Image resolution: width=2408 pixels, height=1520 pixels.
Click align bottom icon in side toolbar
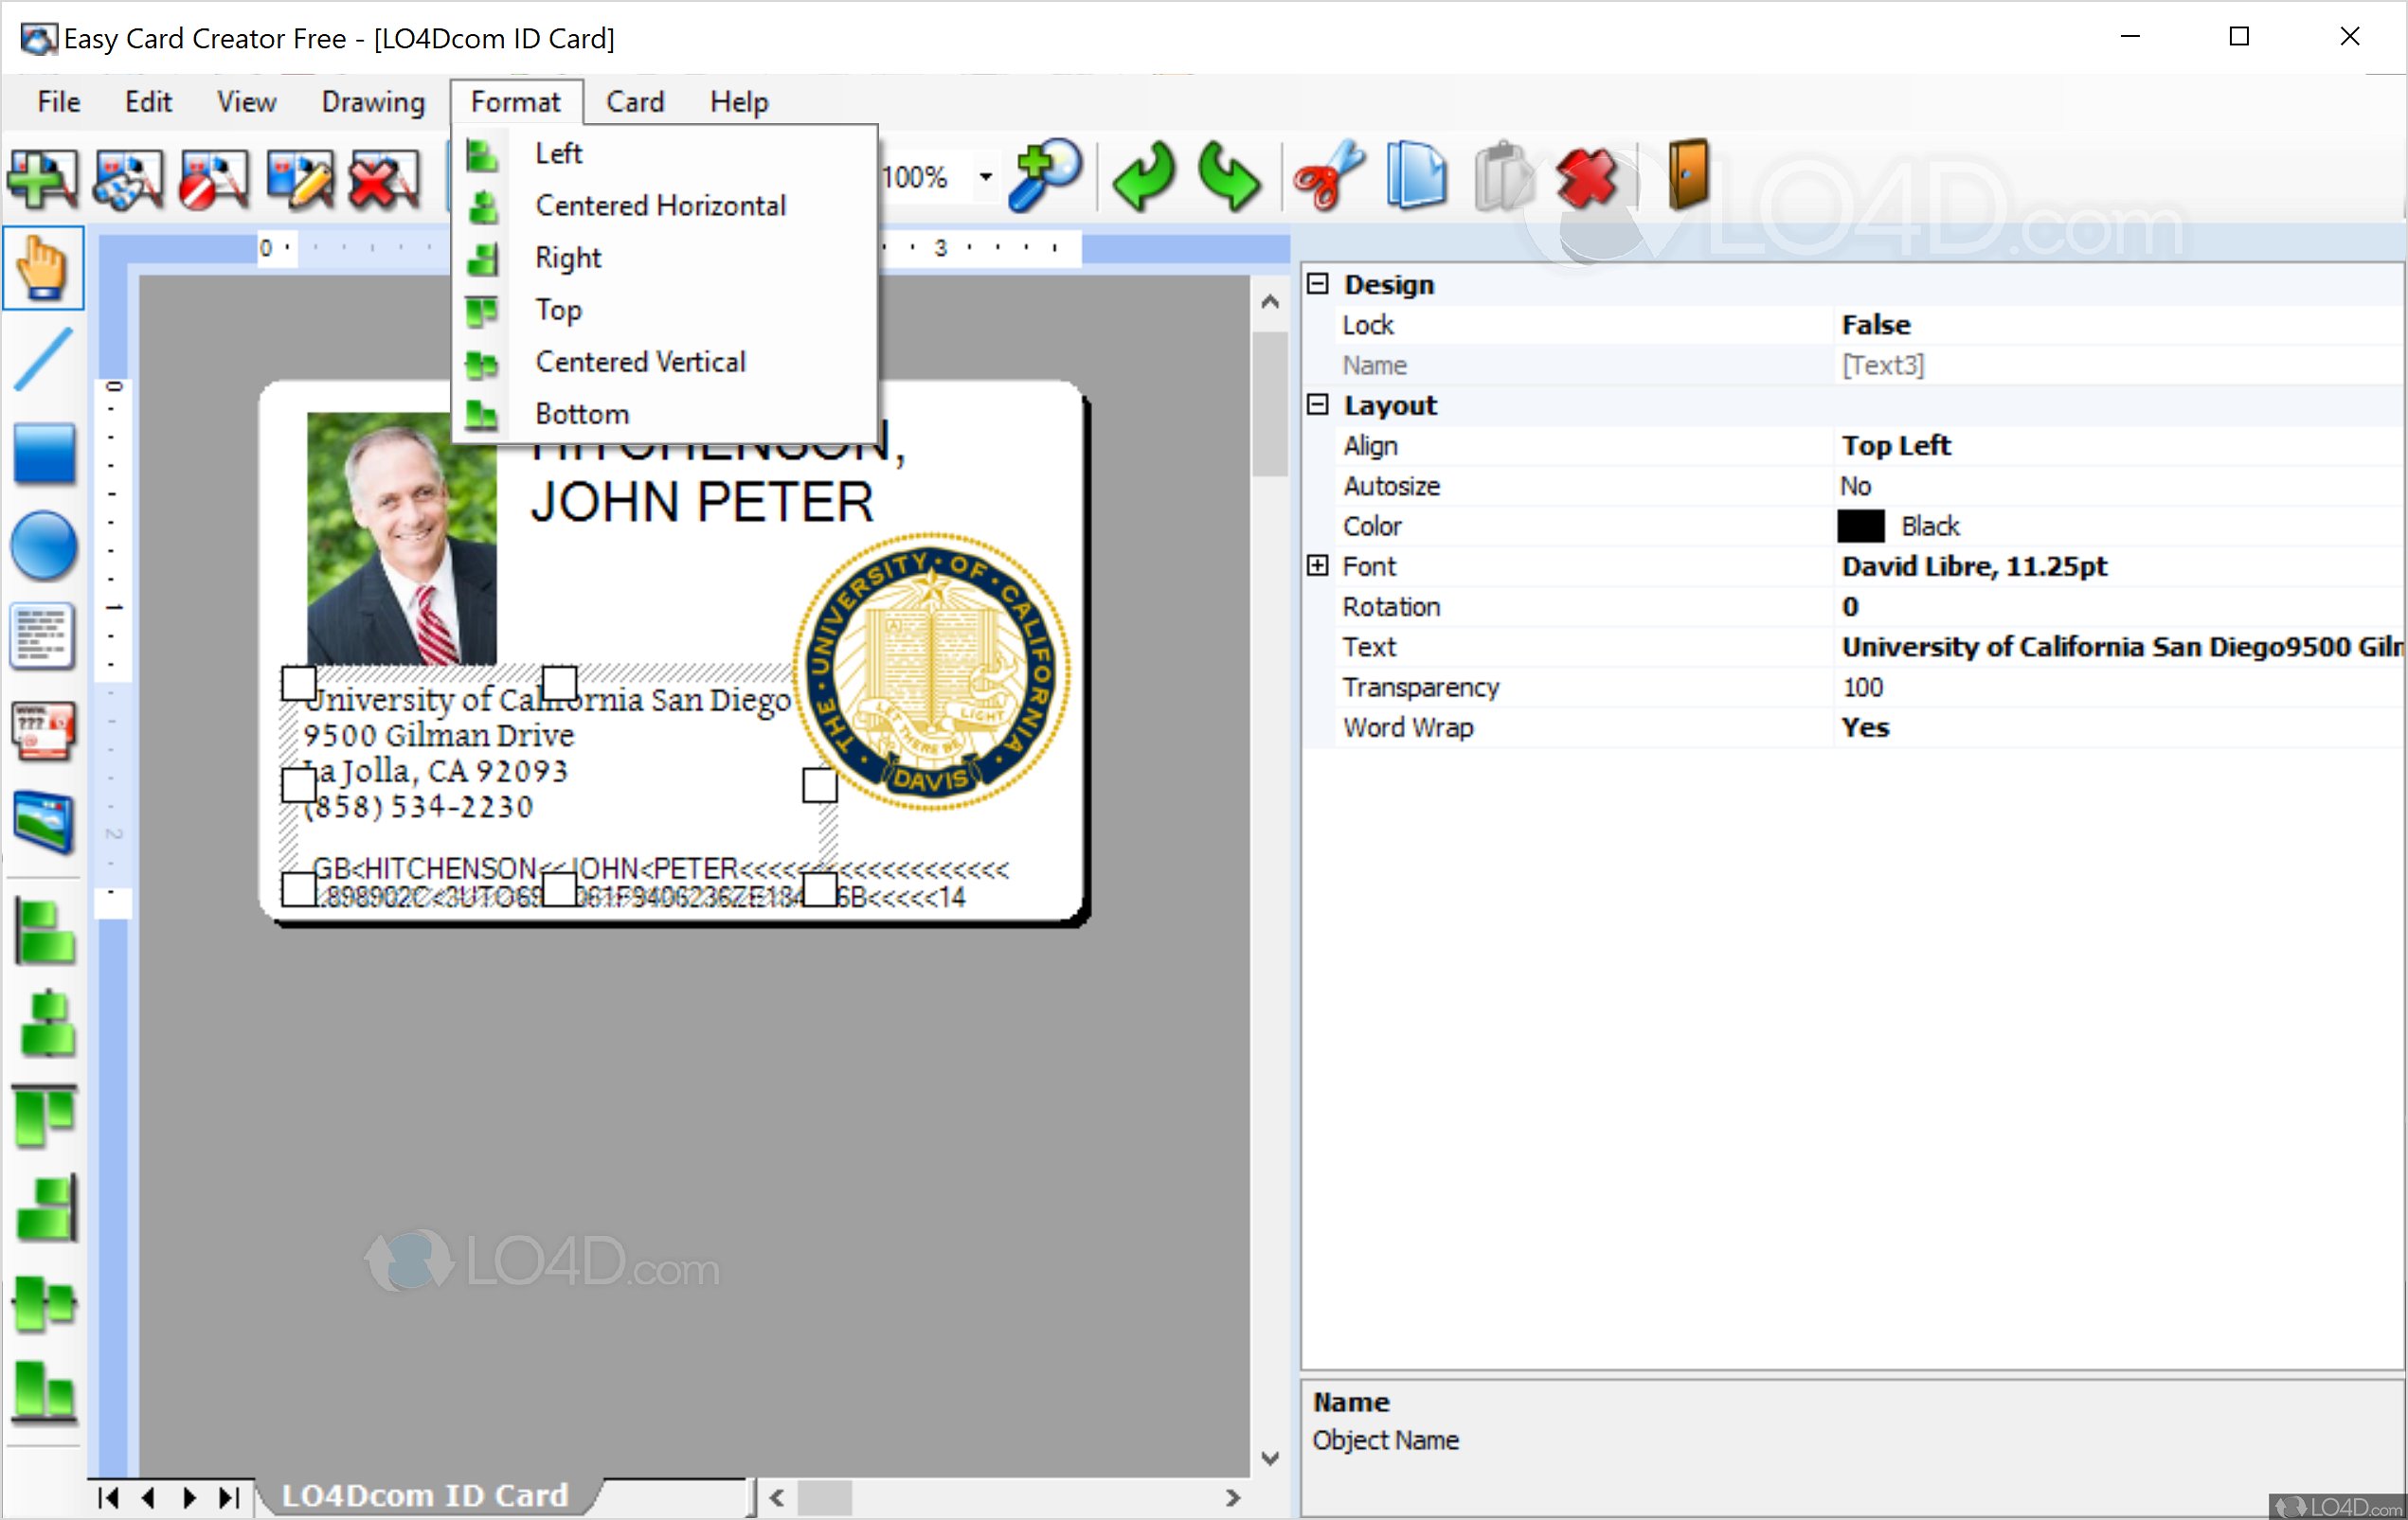pyautogui.click(x=44, y=1391)
